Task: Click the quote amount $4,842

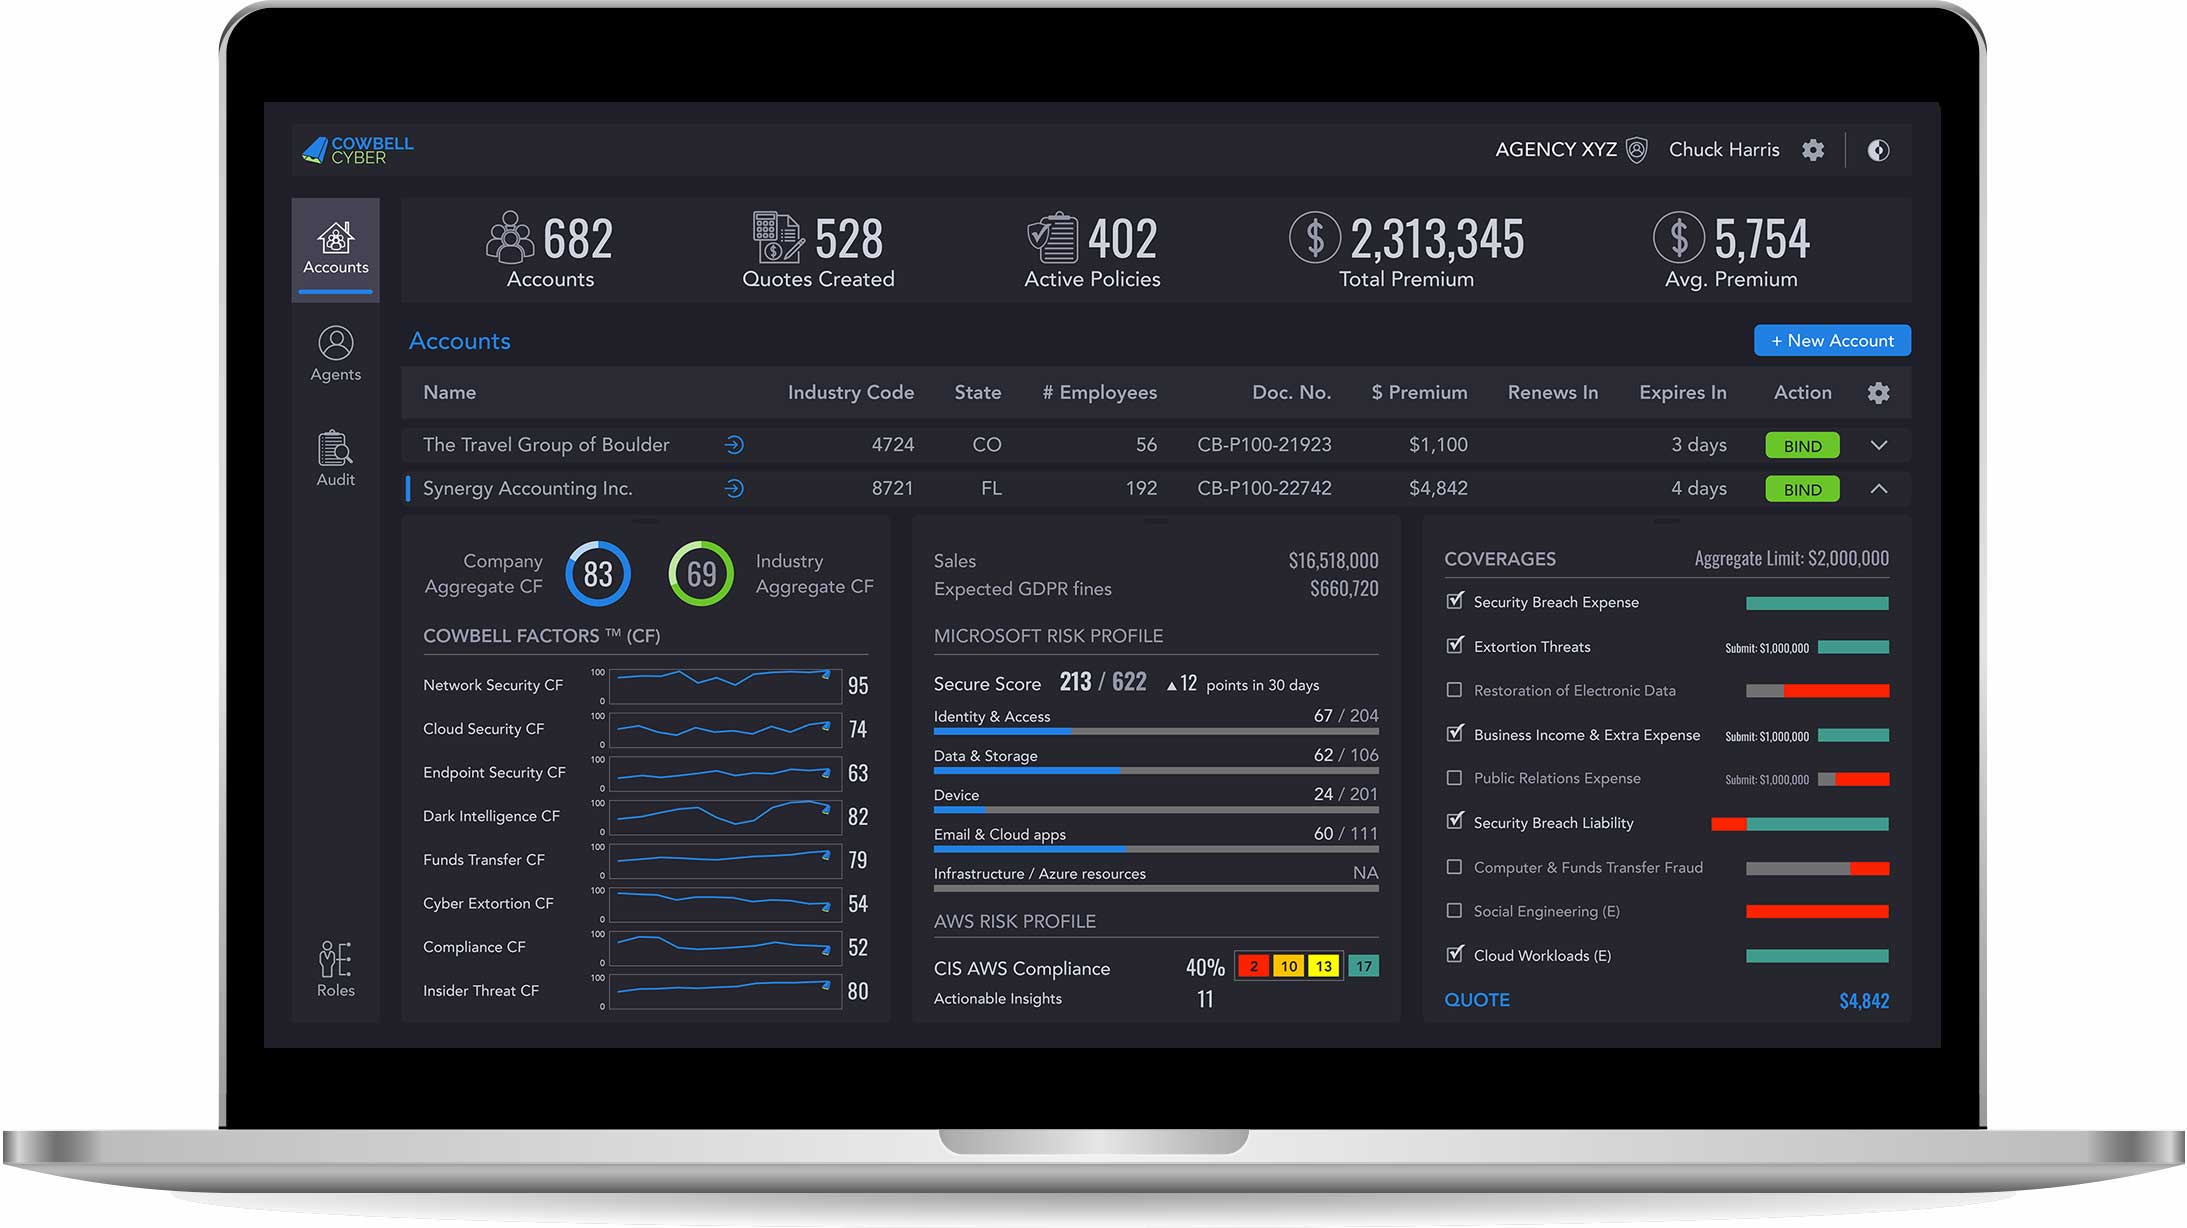Action: tap(1864, 1000)
